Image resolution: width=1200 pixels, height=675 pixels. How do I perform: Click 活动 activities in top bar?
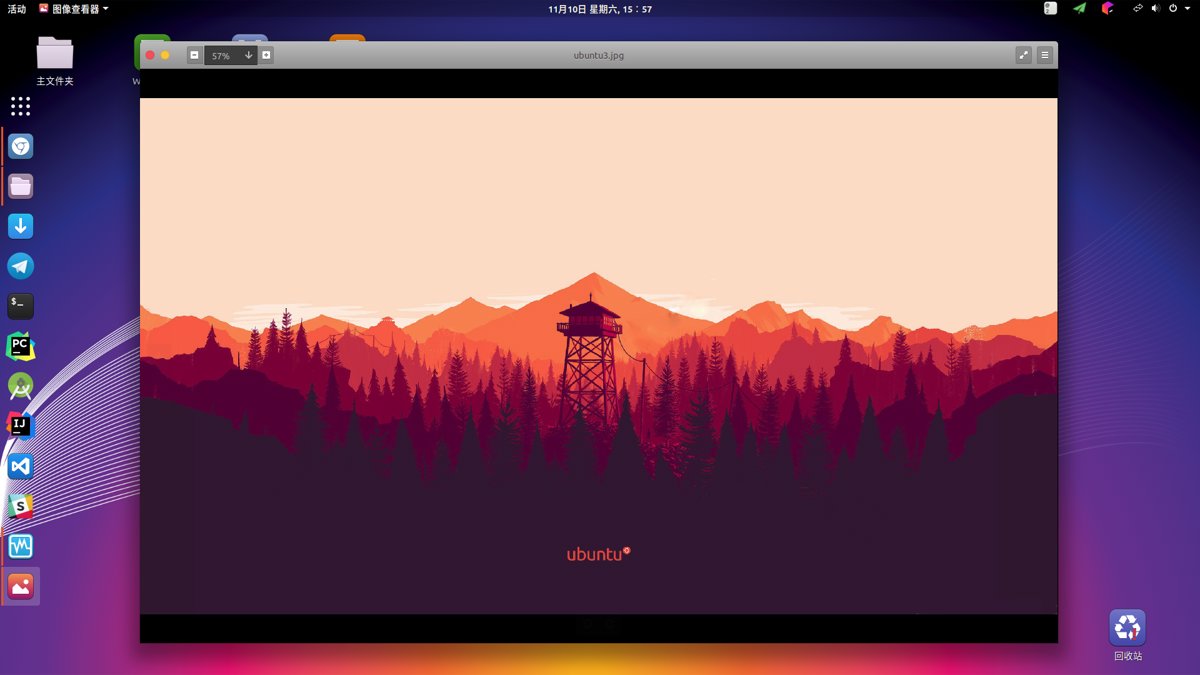coord(17,8)
